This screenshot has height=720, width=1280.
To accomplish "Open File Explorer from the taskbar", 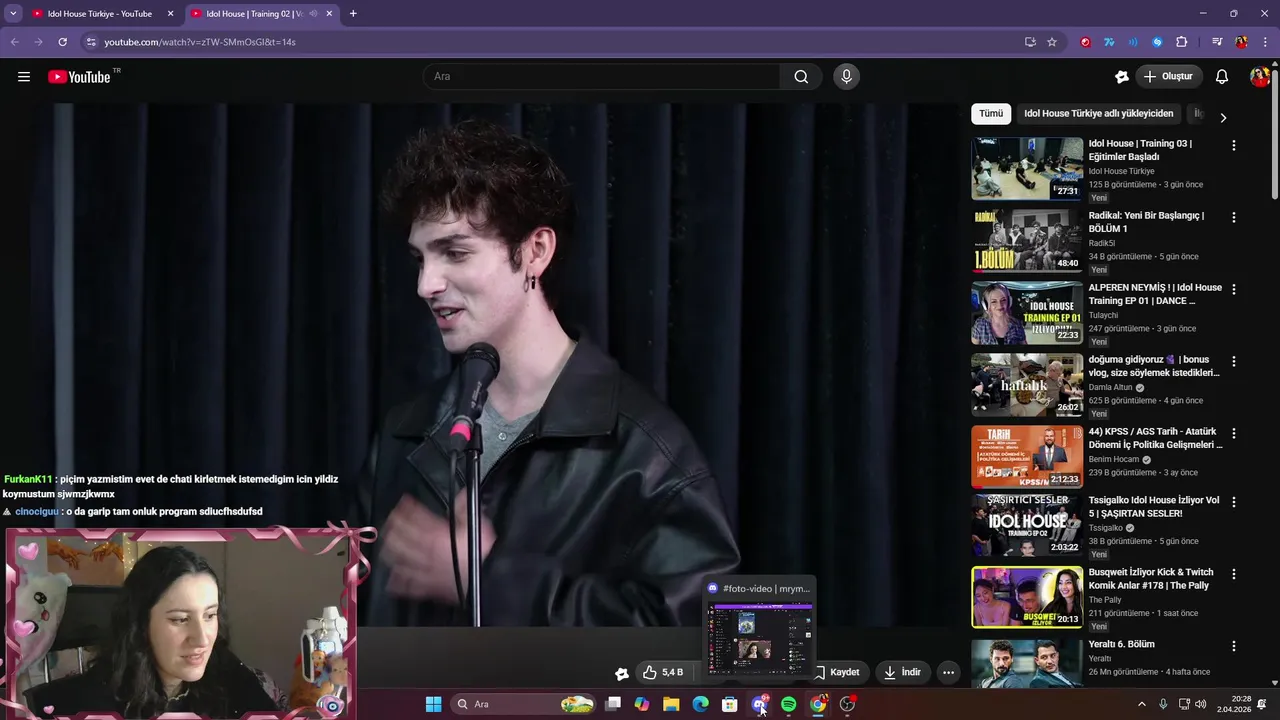I will (x=671, y=704).
